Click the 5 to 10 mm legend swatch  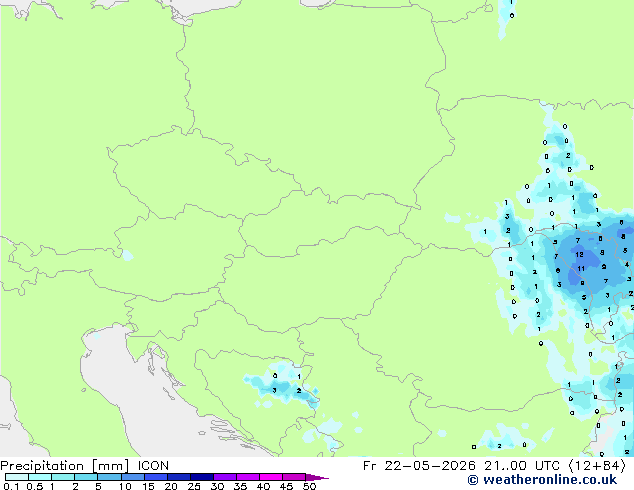[109, 477]
